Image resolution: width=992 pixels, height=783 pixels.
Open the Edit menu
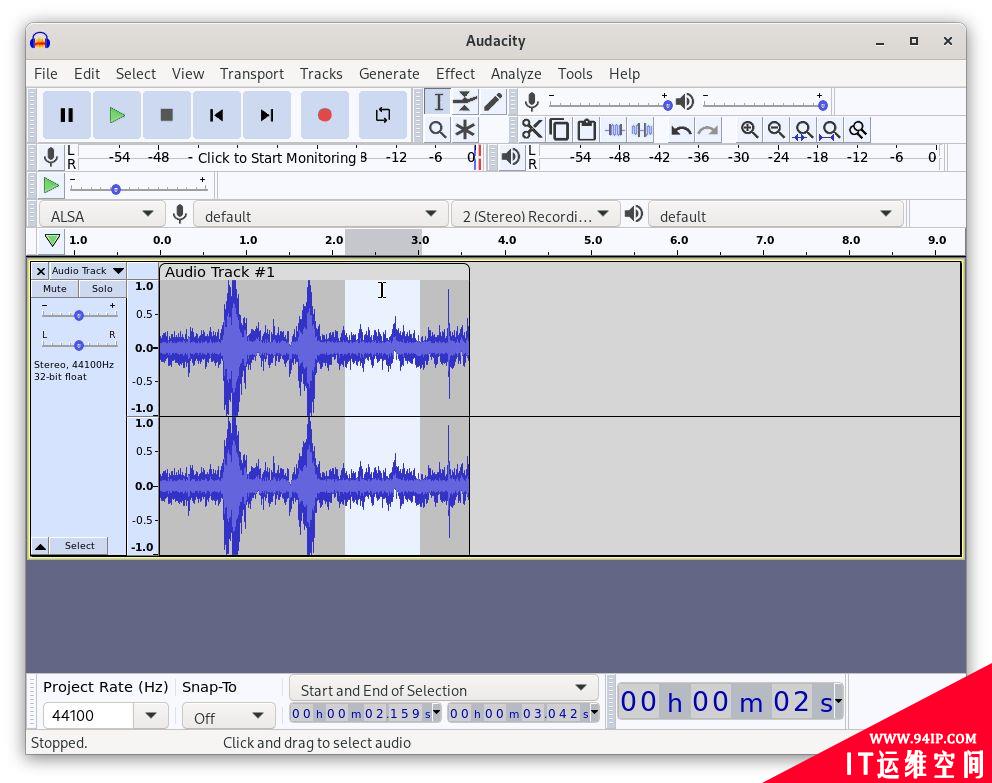(87, 73)
